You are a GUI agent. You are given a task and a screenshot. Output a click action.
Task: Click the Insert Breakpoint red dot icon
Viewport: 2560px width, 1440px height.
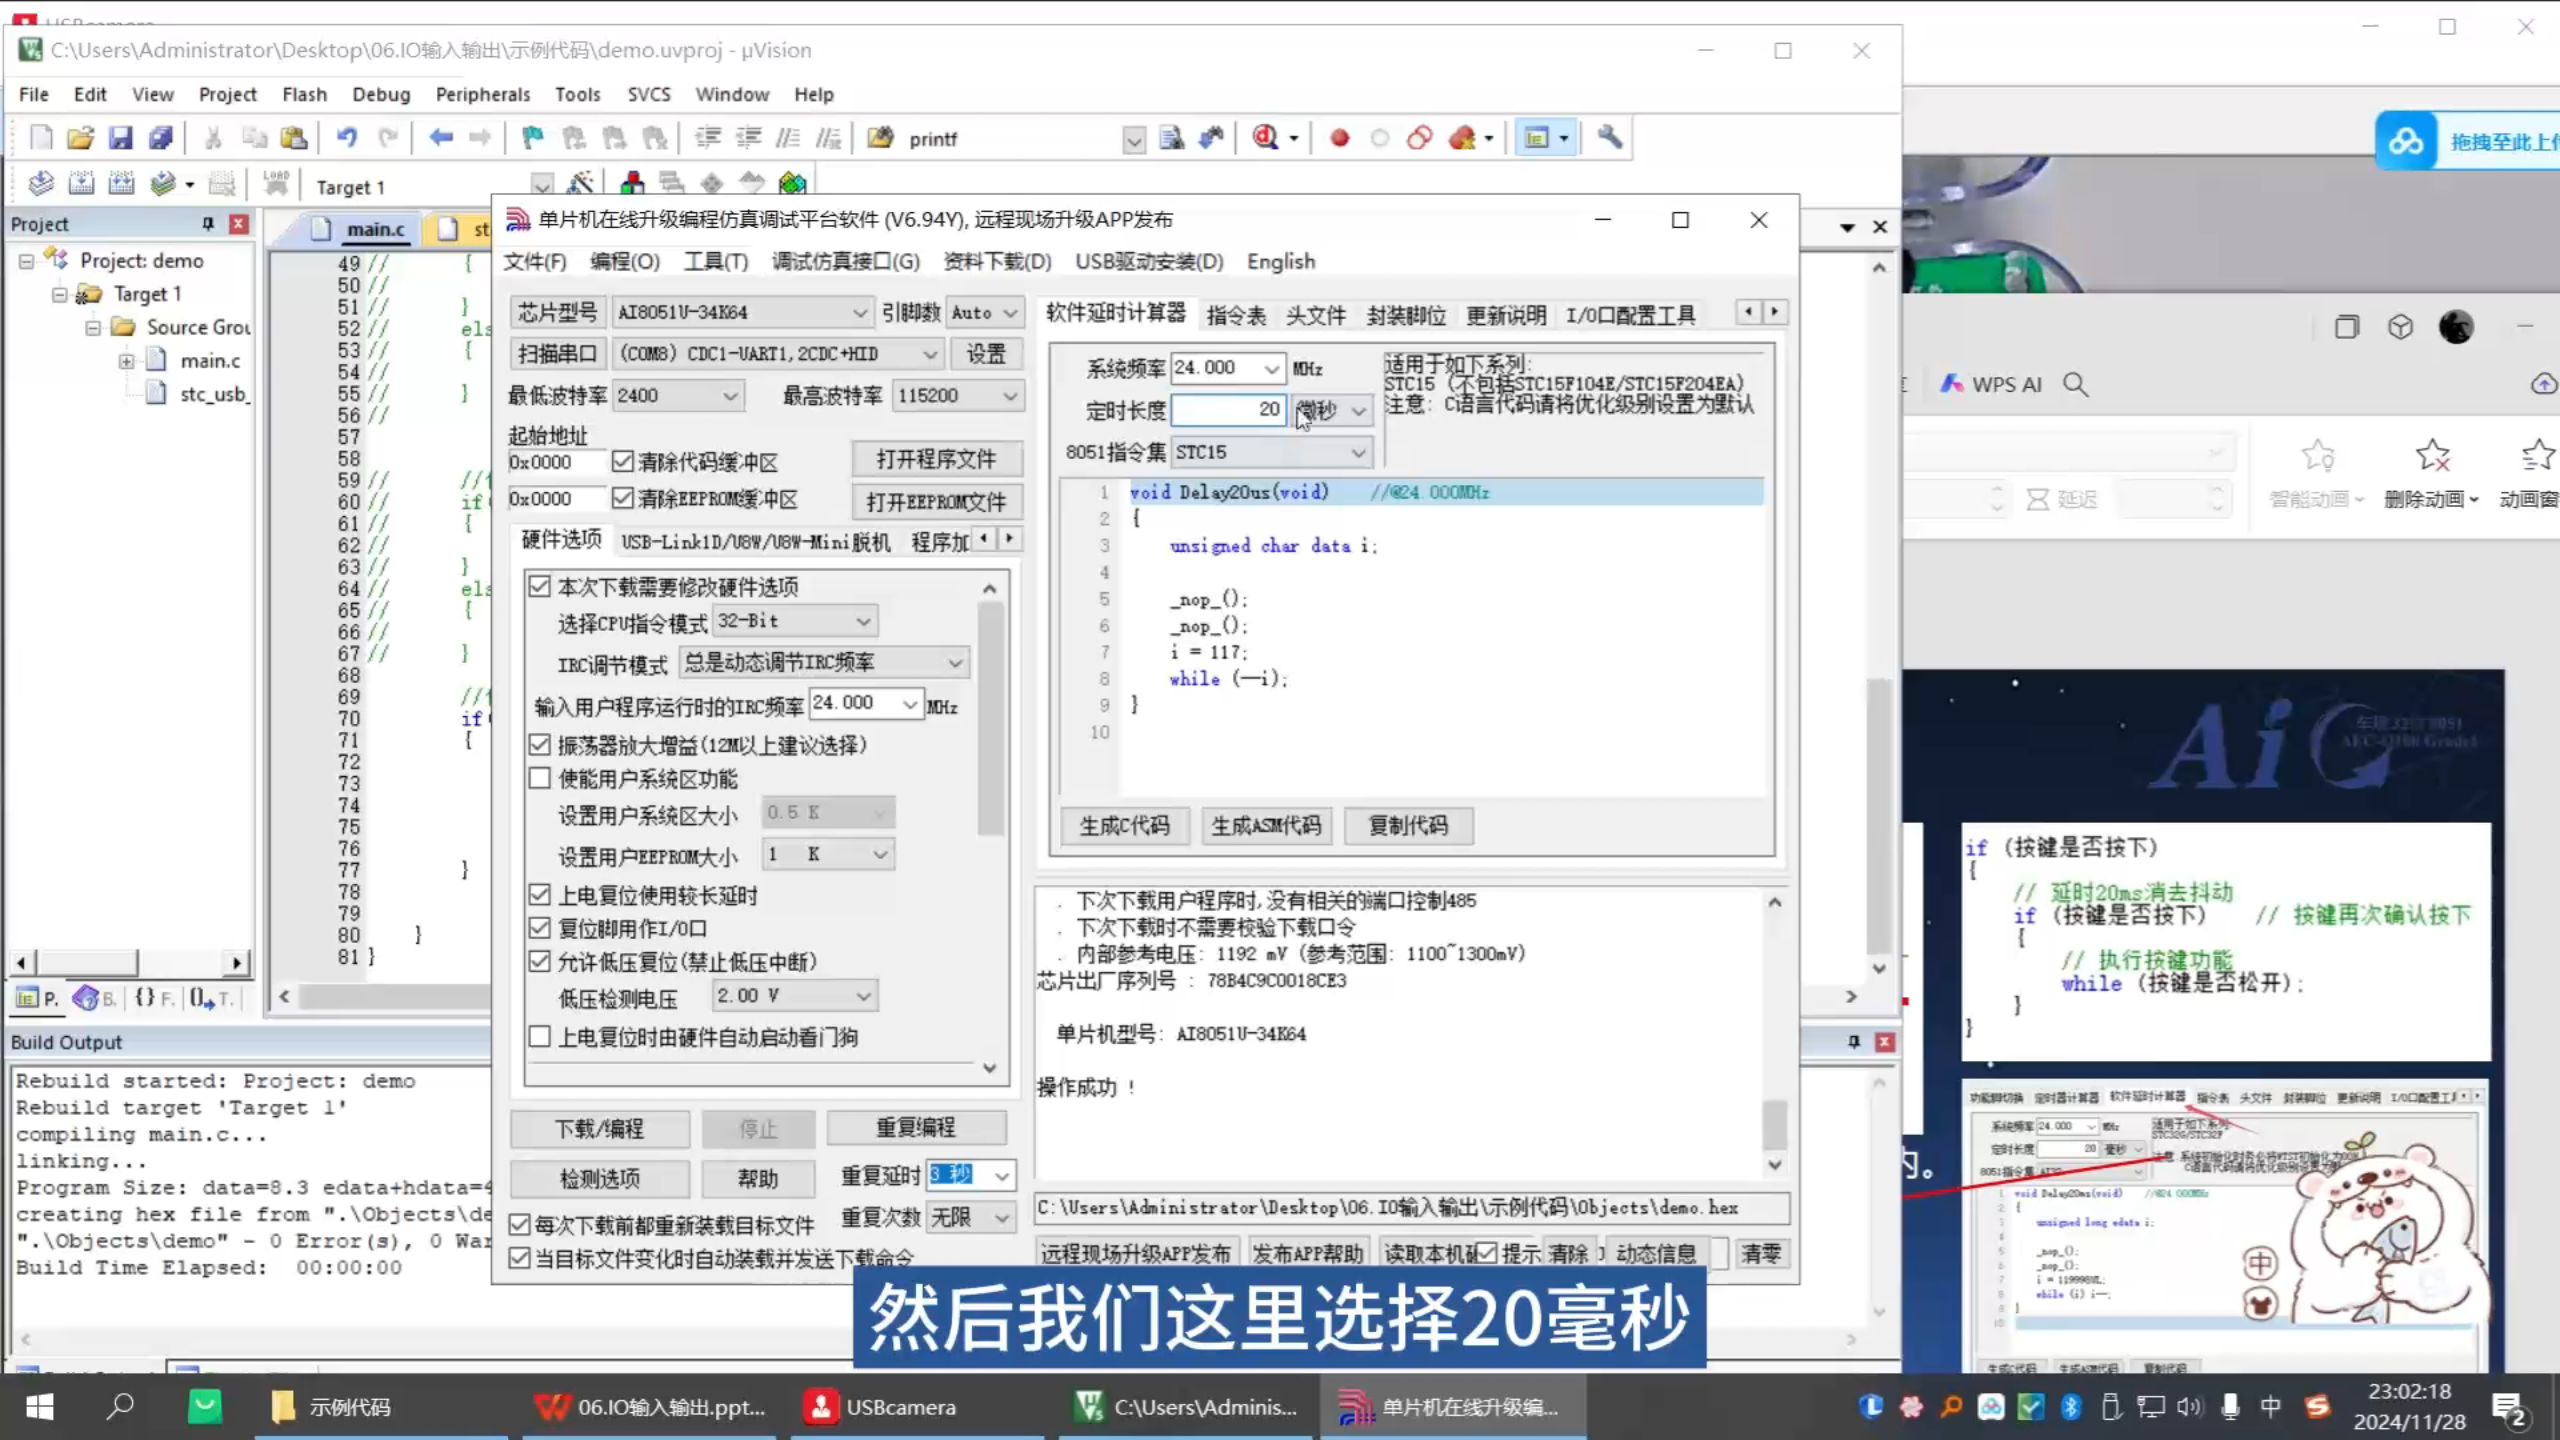tap(1339, 138)
